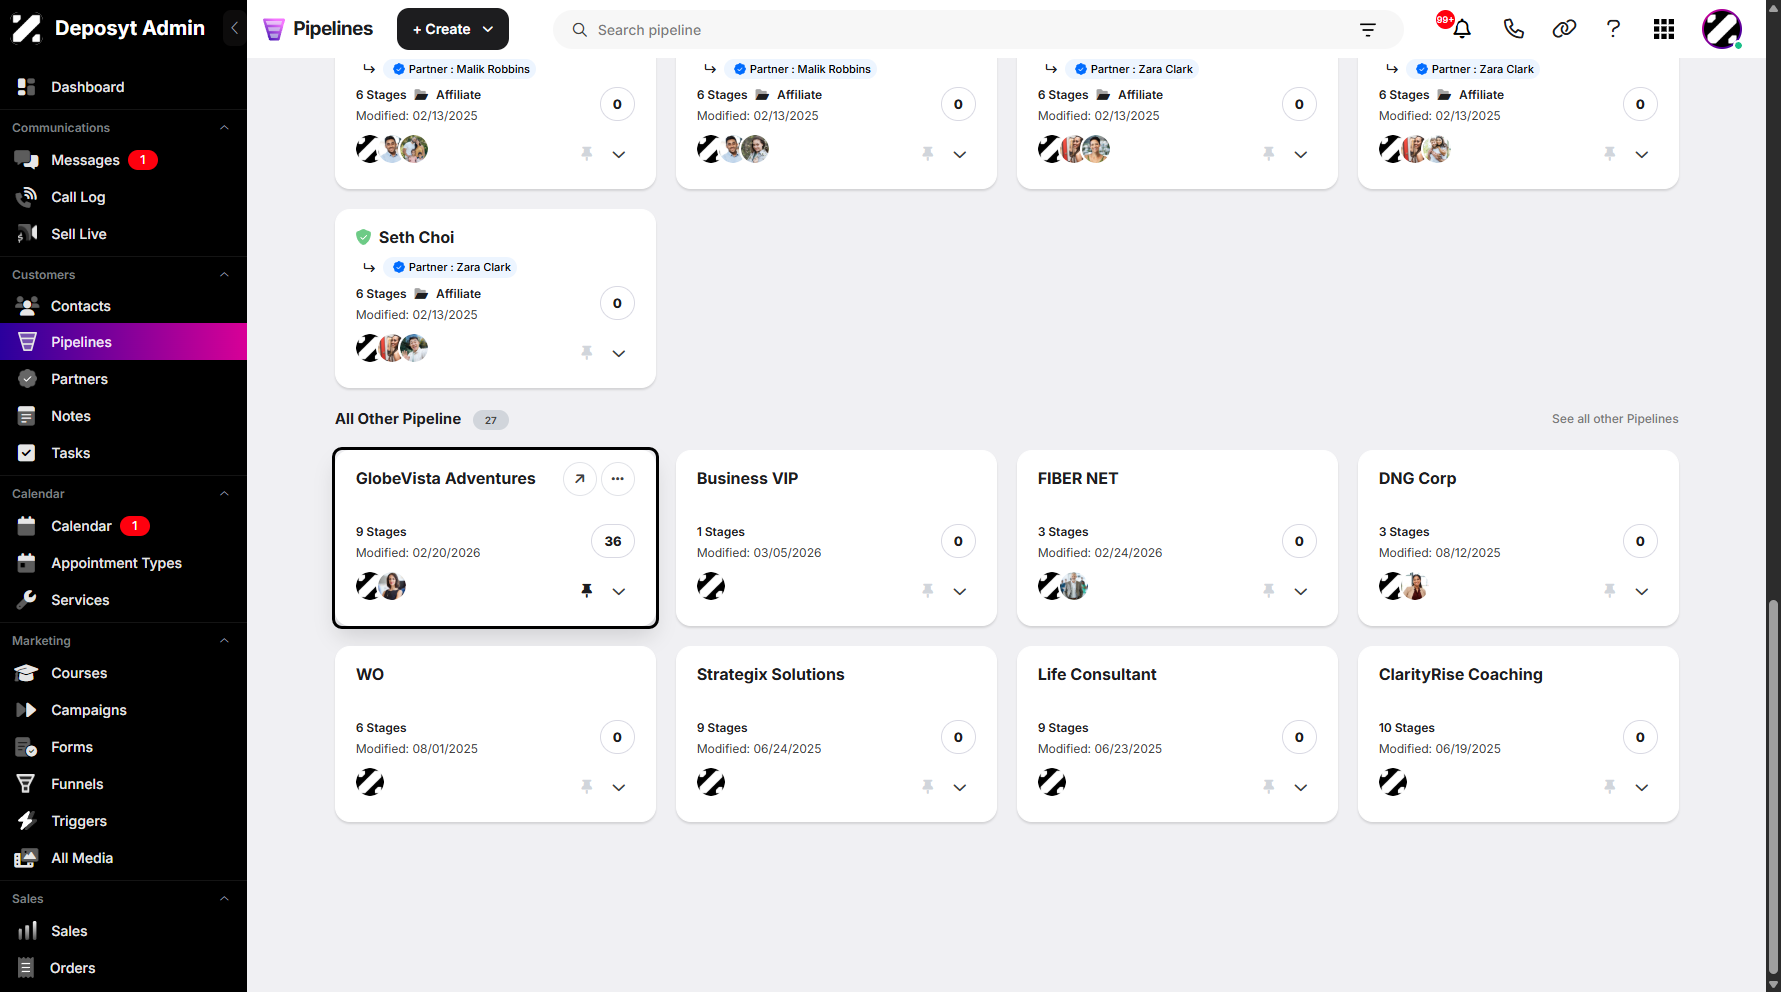Click the link chain icon in header
1781x992 pixels.
pyautogui.click(x=1564, y=29)
